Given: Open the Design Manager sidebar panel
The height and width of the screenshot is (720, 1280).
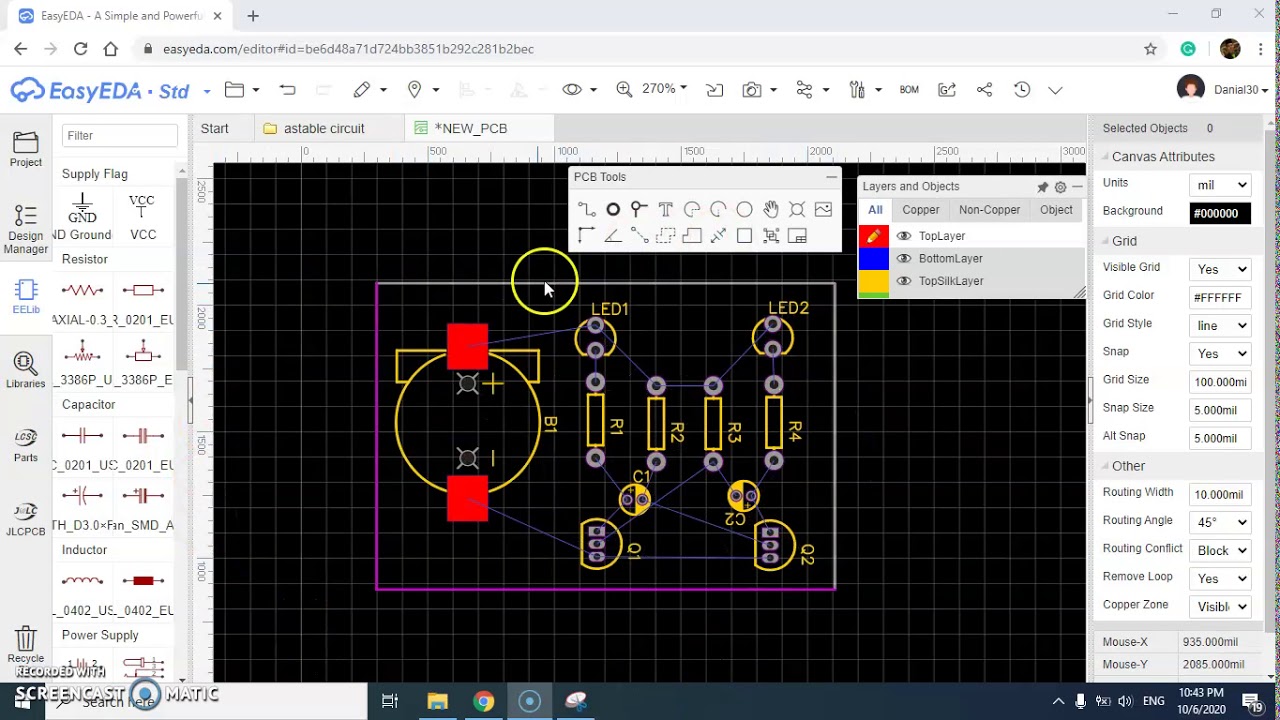Looking at the screenshot, I should [x=26, y=229].
